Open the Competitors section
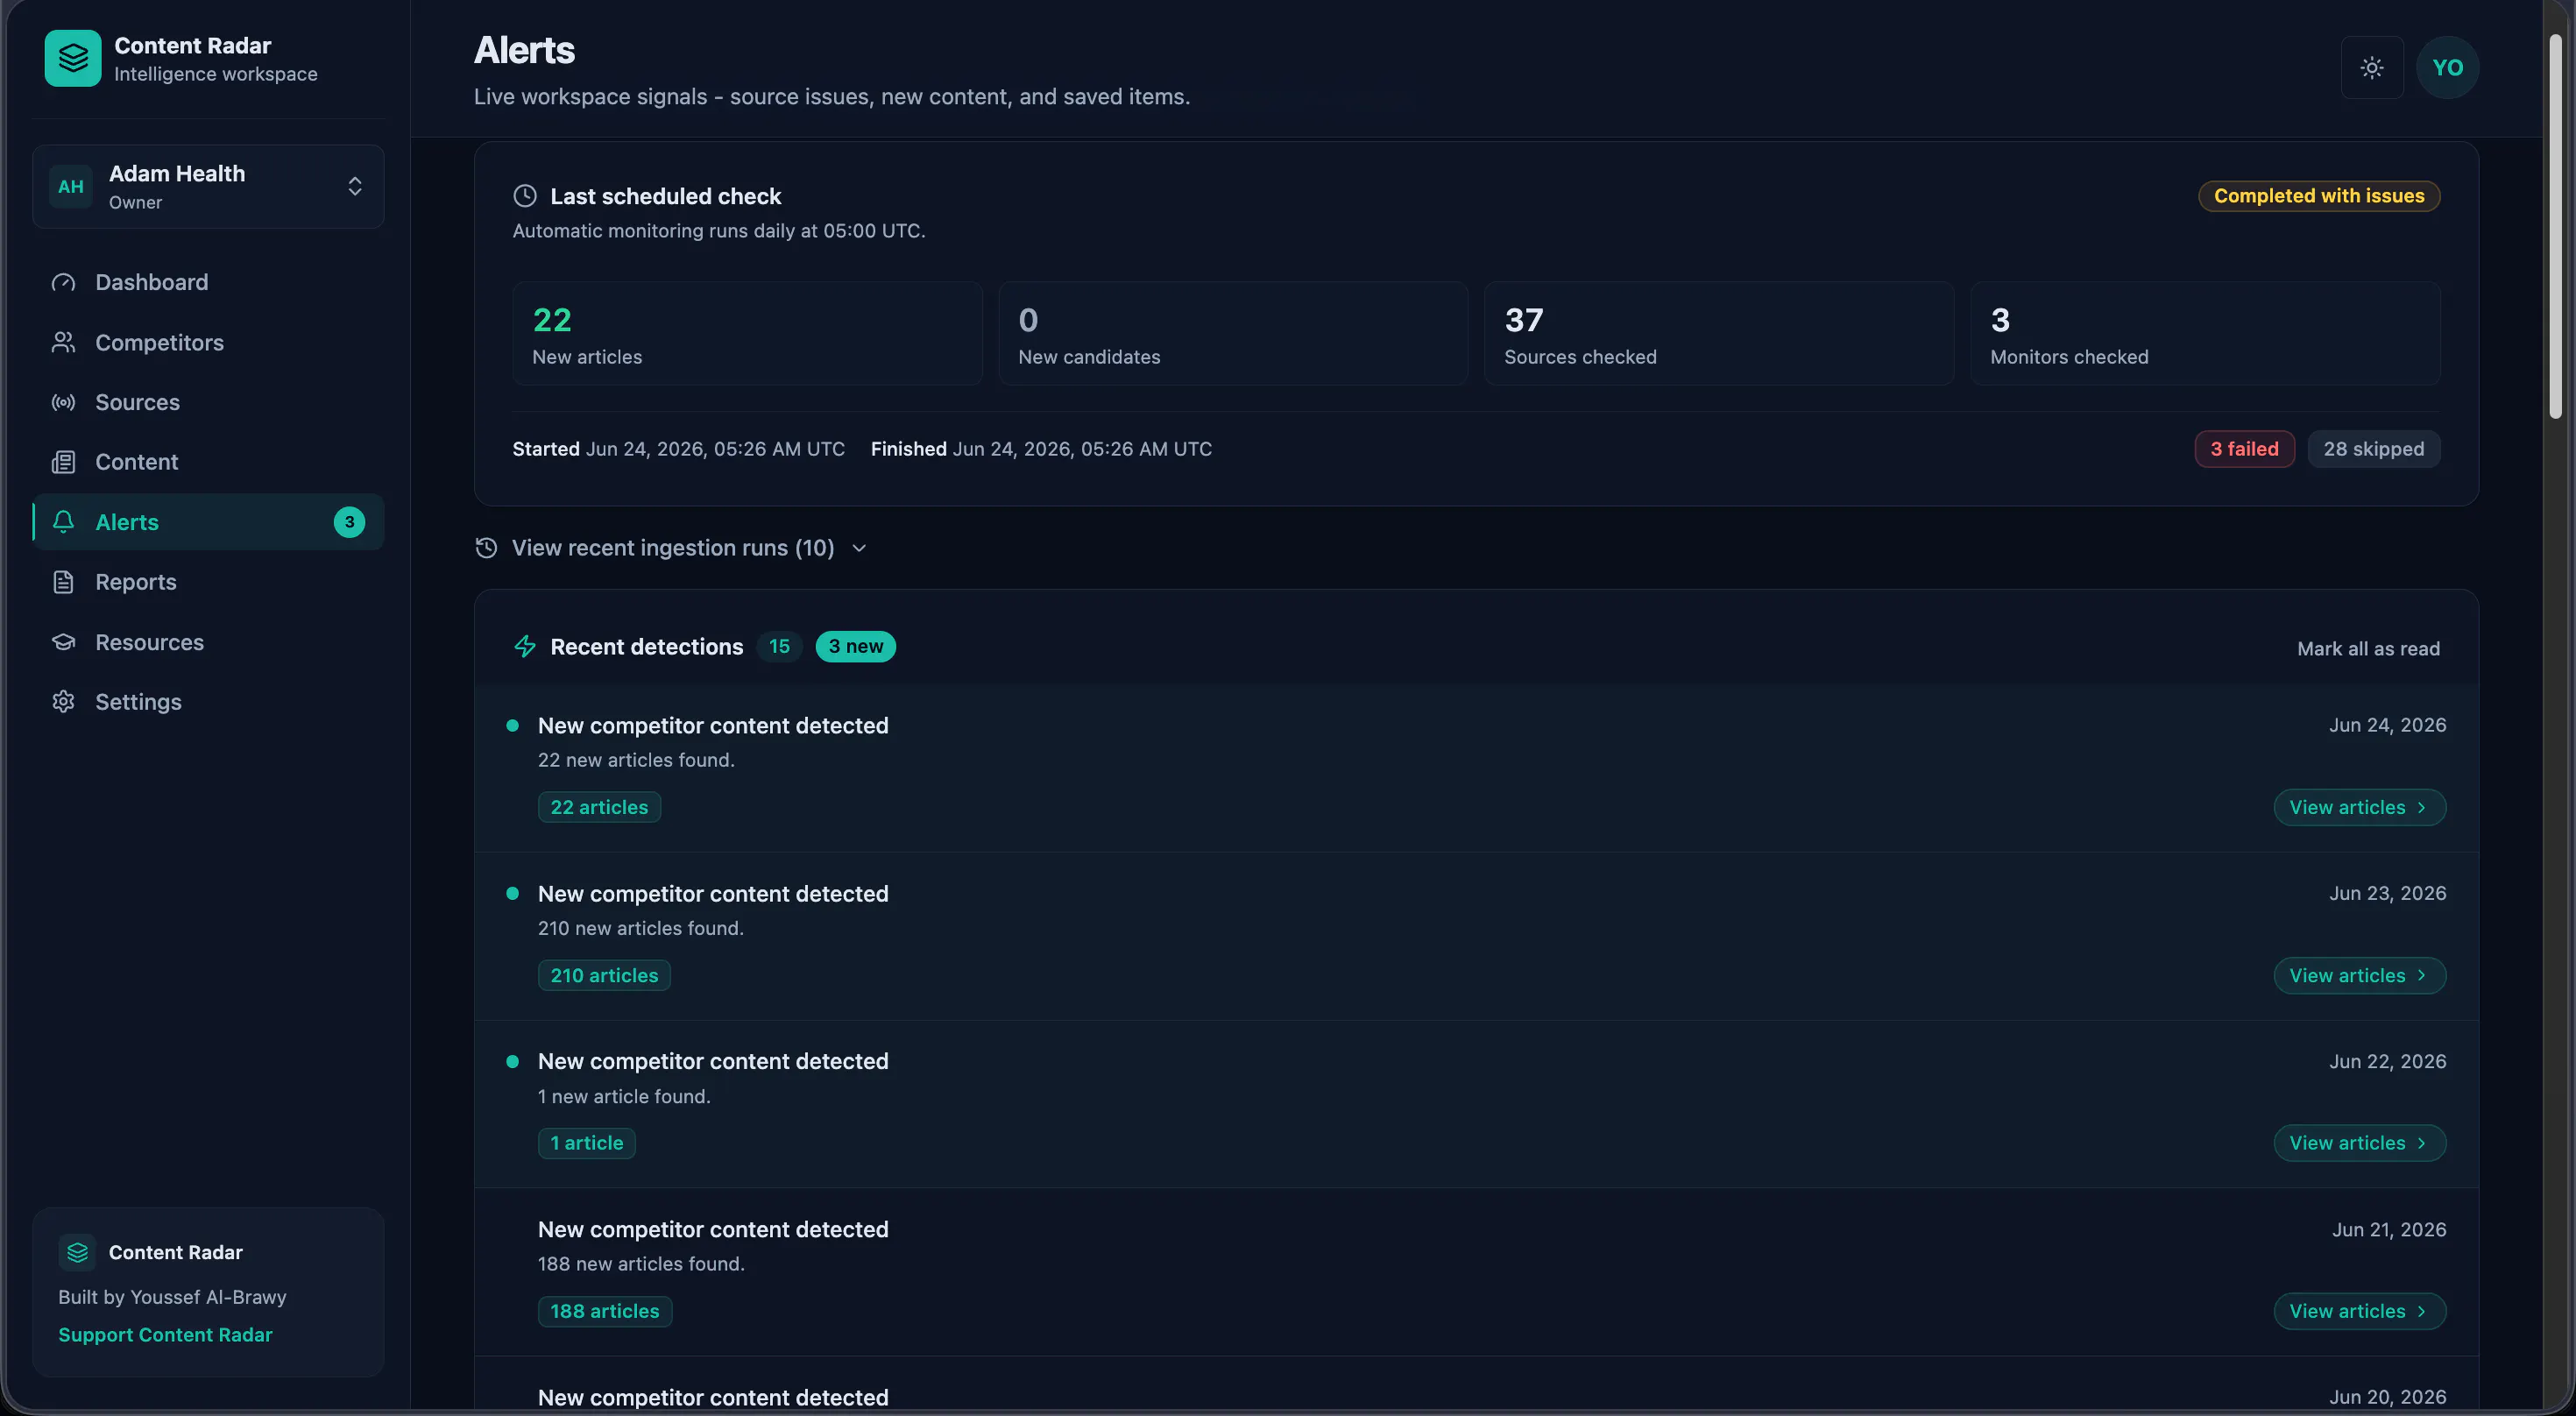 click(208, 342)
